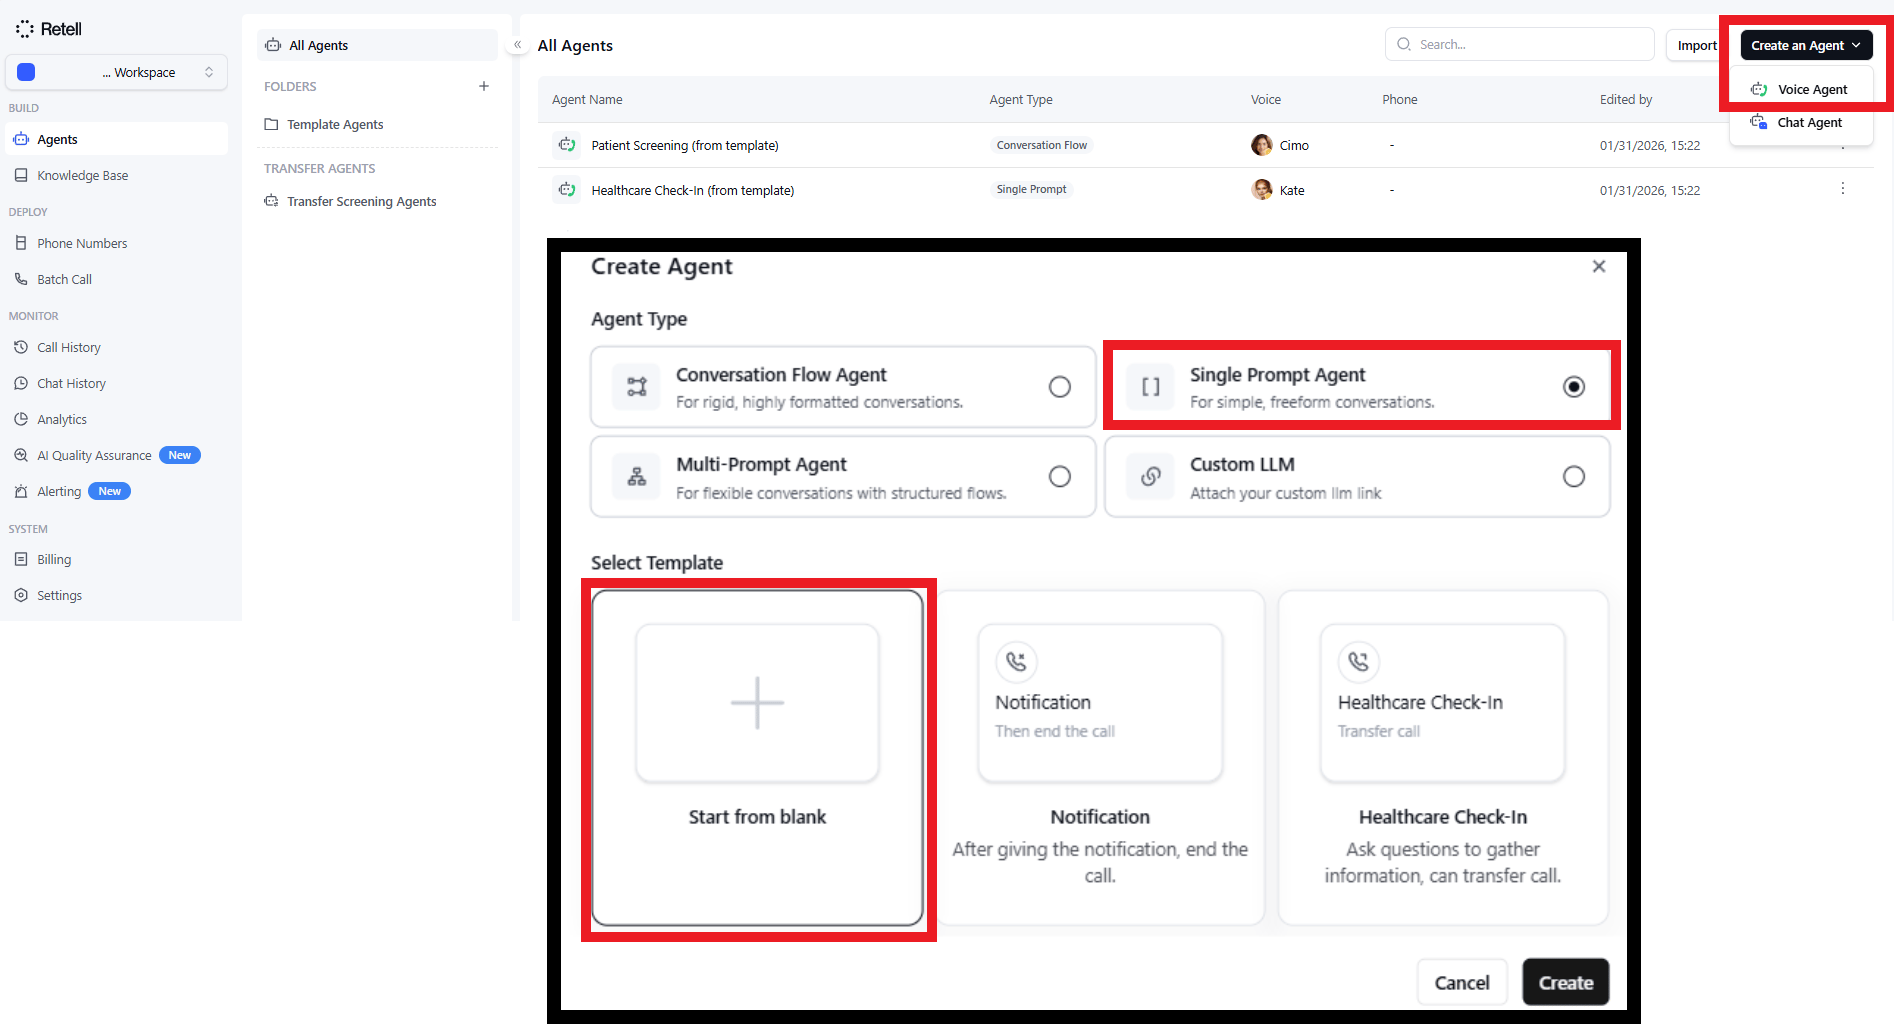This screenshot has height=1024, width=1894.
Task: Click the Settings gear icon
Action: [x=21, y=595]
